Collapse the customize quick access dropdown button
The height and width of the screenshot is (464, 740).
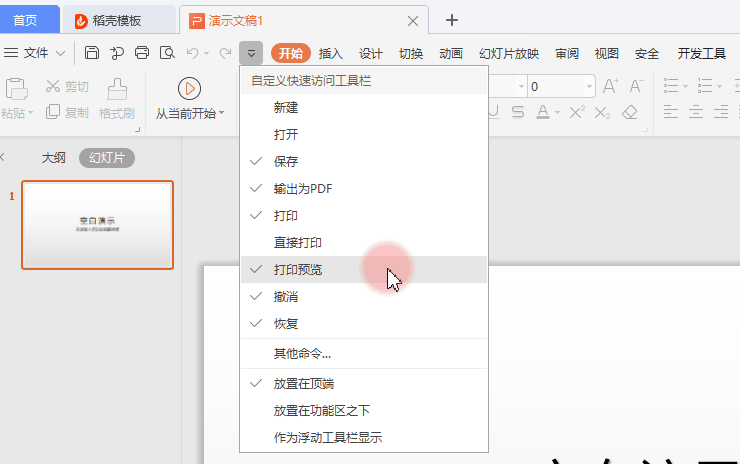(251, 53)
